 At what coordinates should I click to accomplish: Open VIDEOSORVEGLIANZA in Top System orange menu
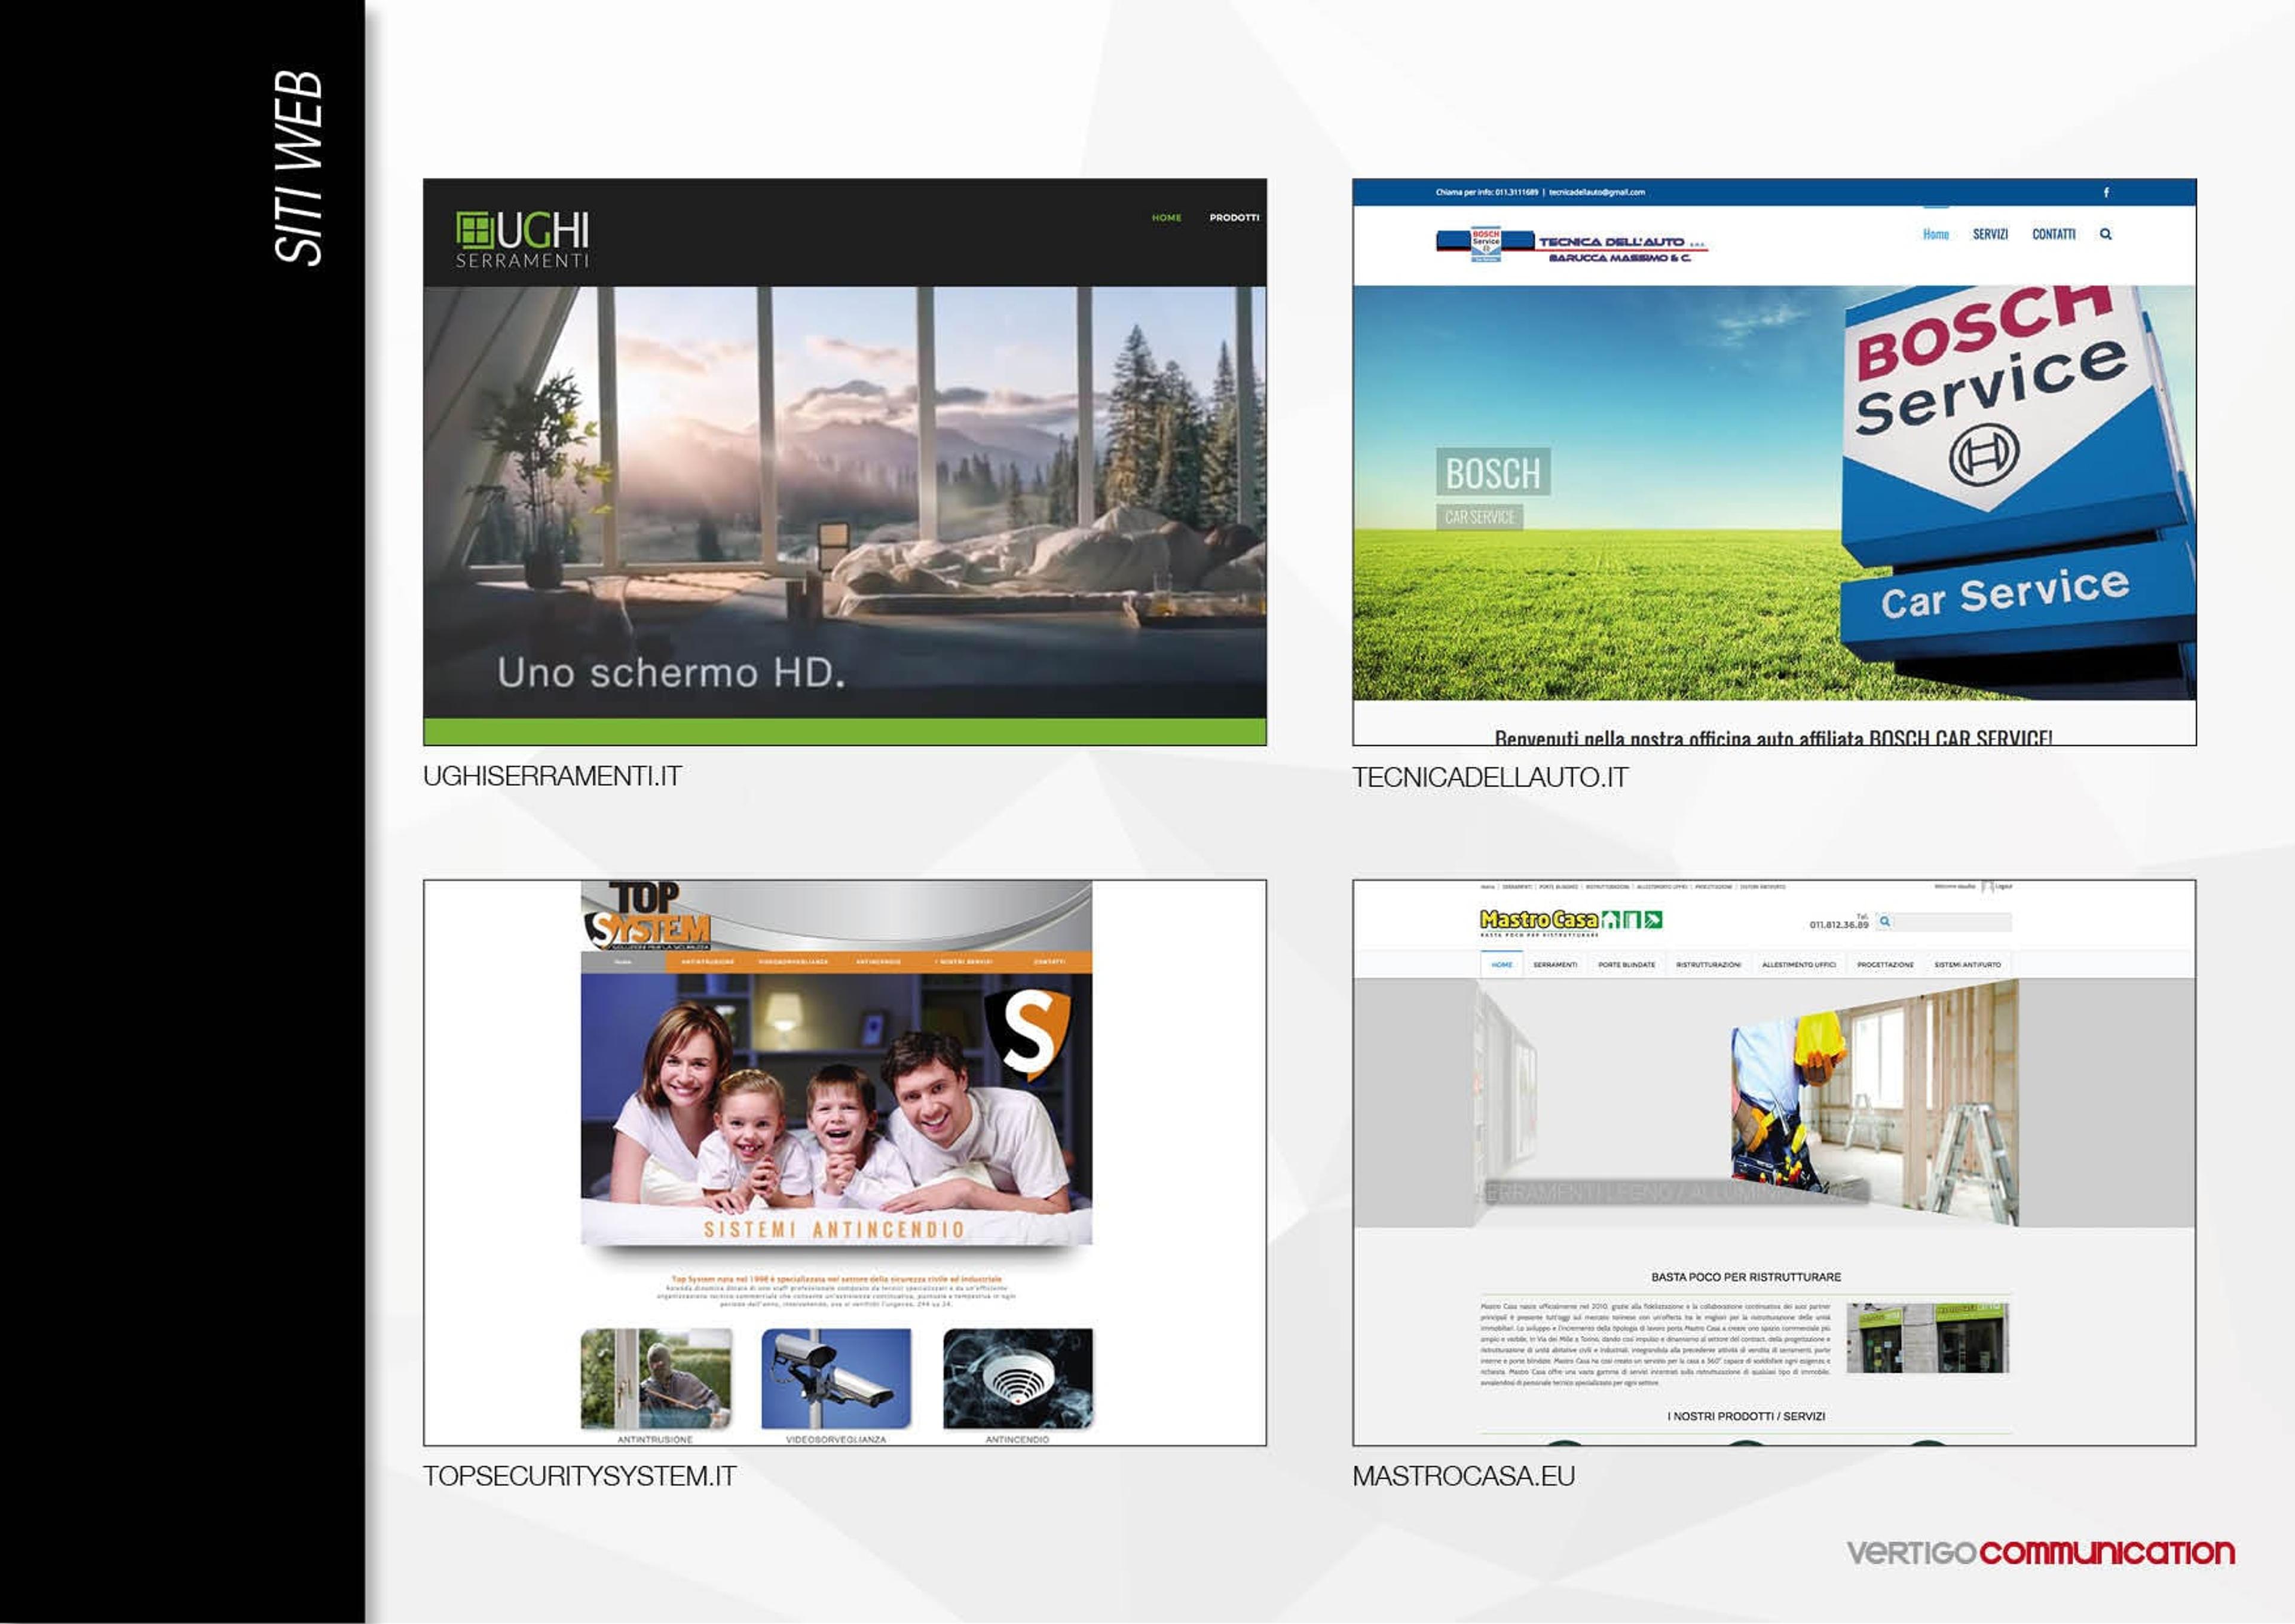792,962
